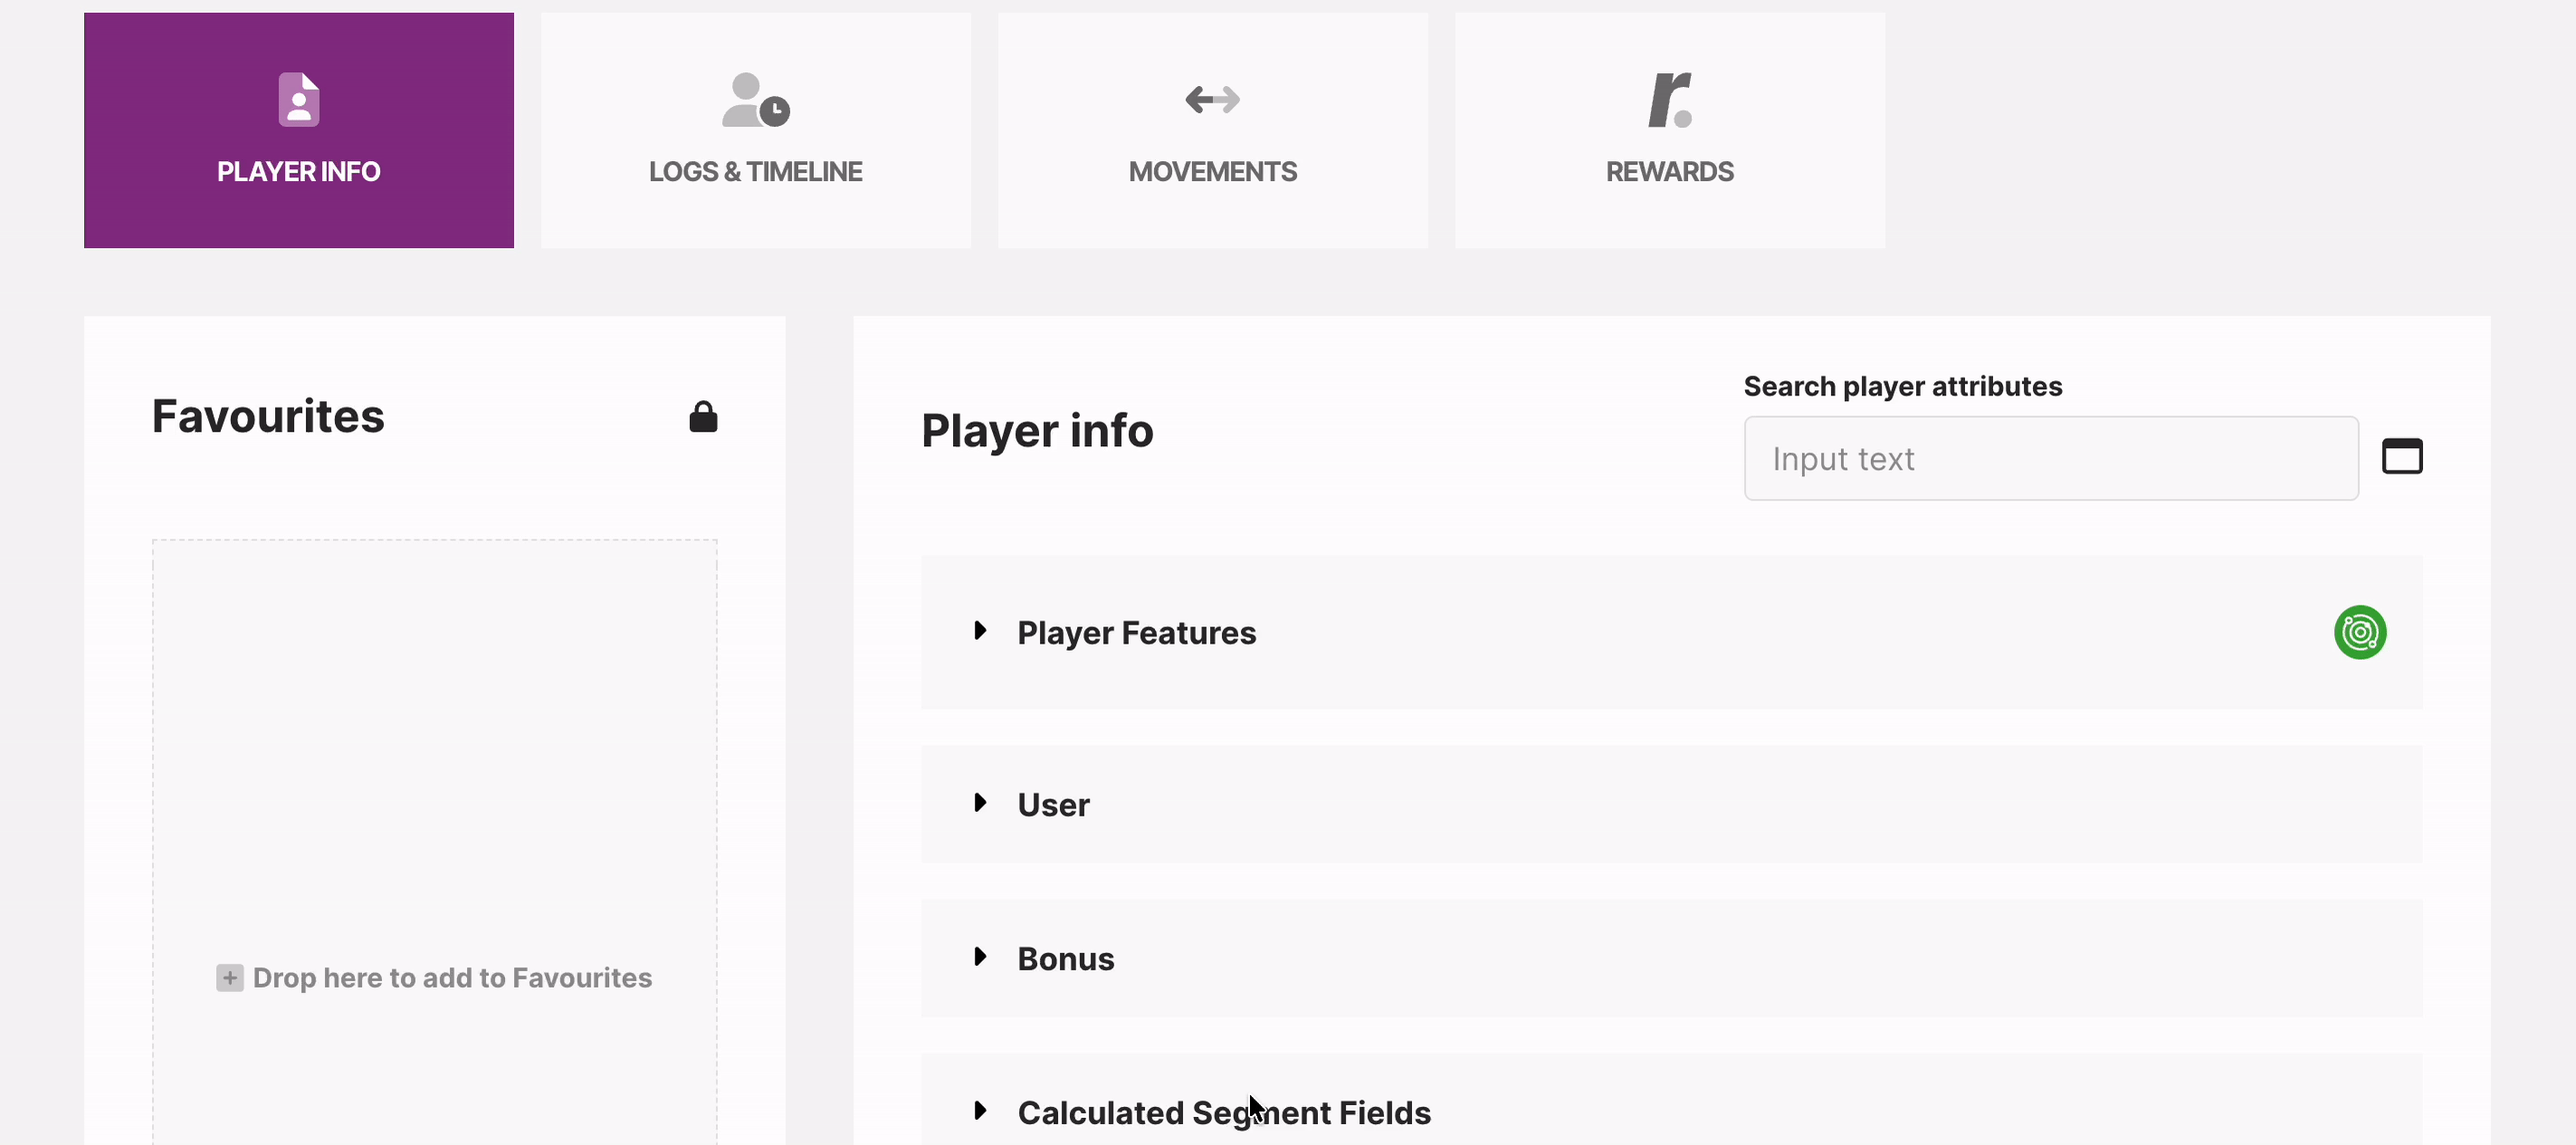
Task: Click the green target icon in Player Features
Action: coord(2359,632)
